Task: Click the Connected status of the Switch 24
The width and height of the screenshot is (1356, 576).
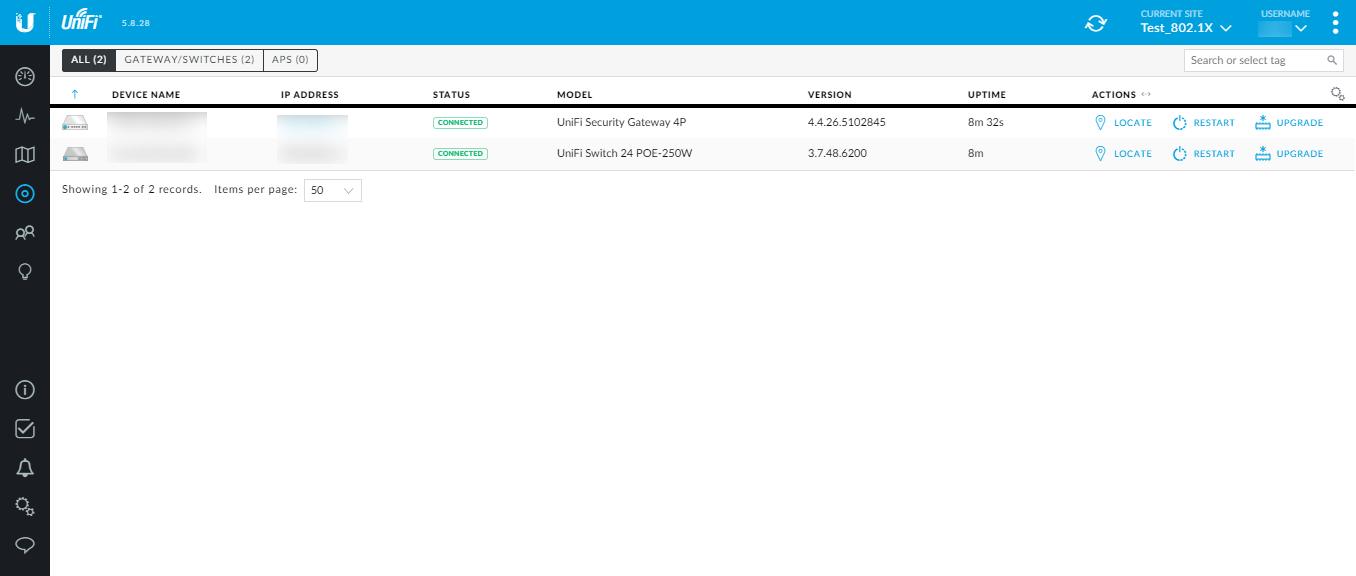Action: (460, 154)
